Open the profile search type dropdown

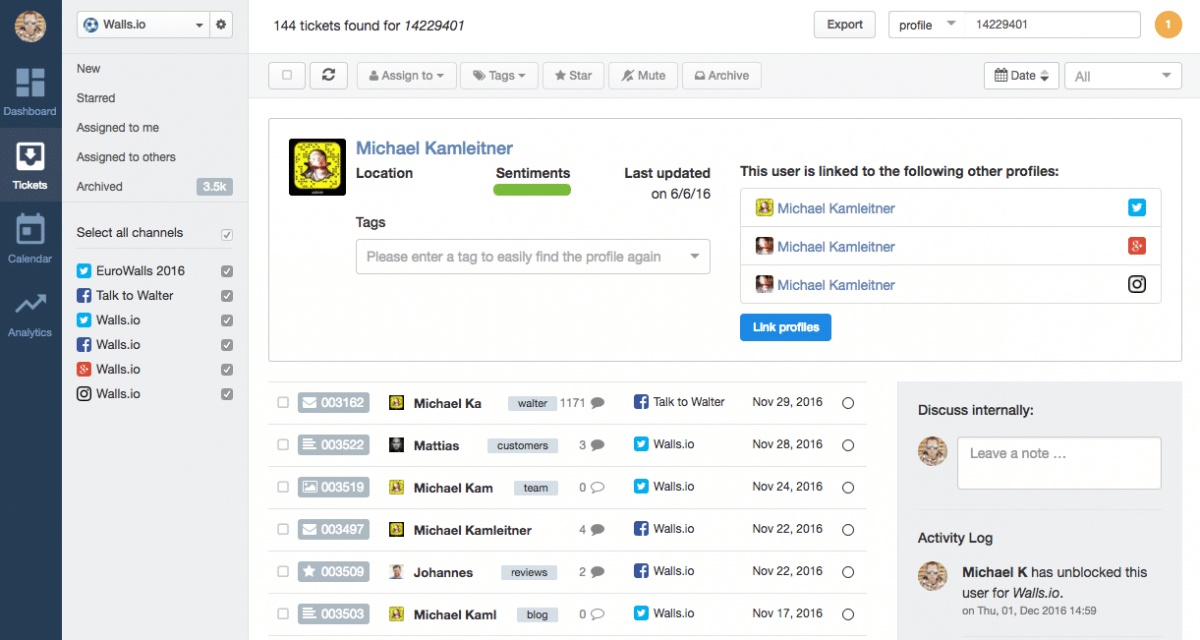[x=927, y=25]
